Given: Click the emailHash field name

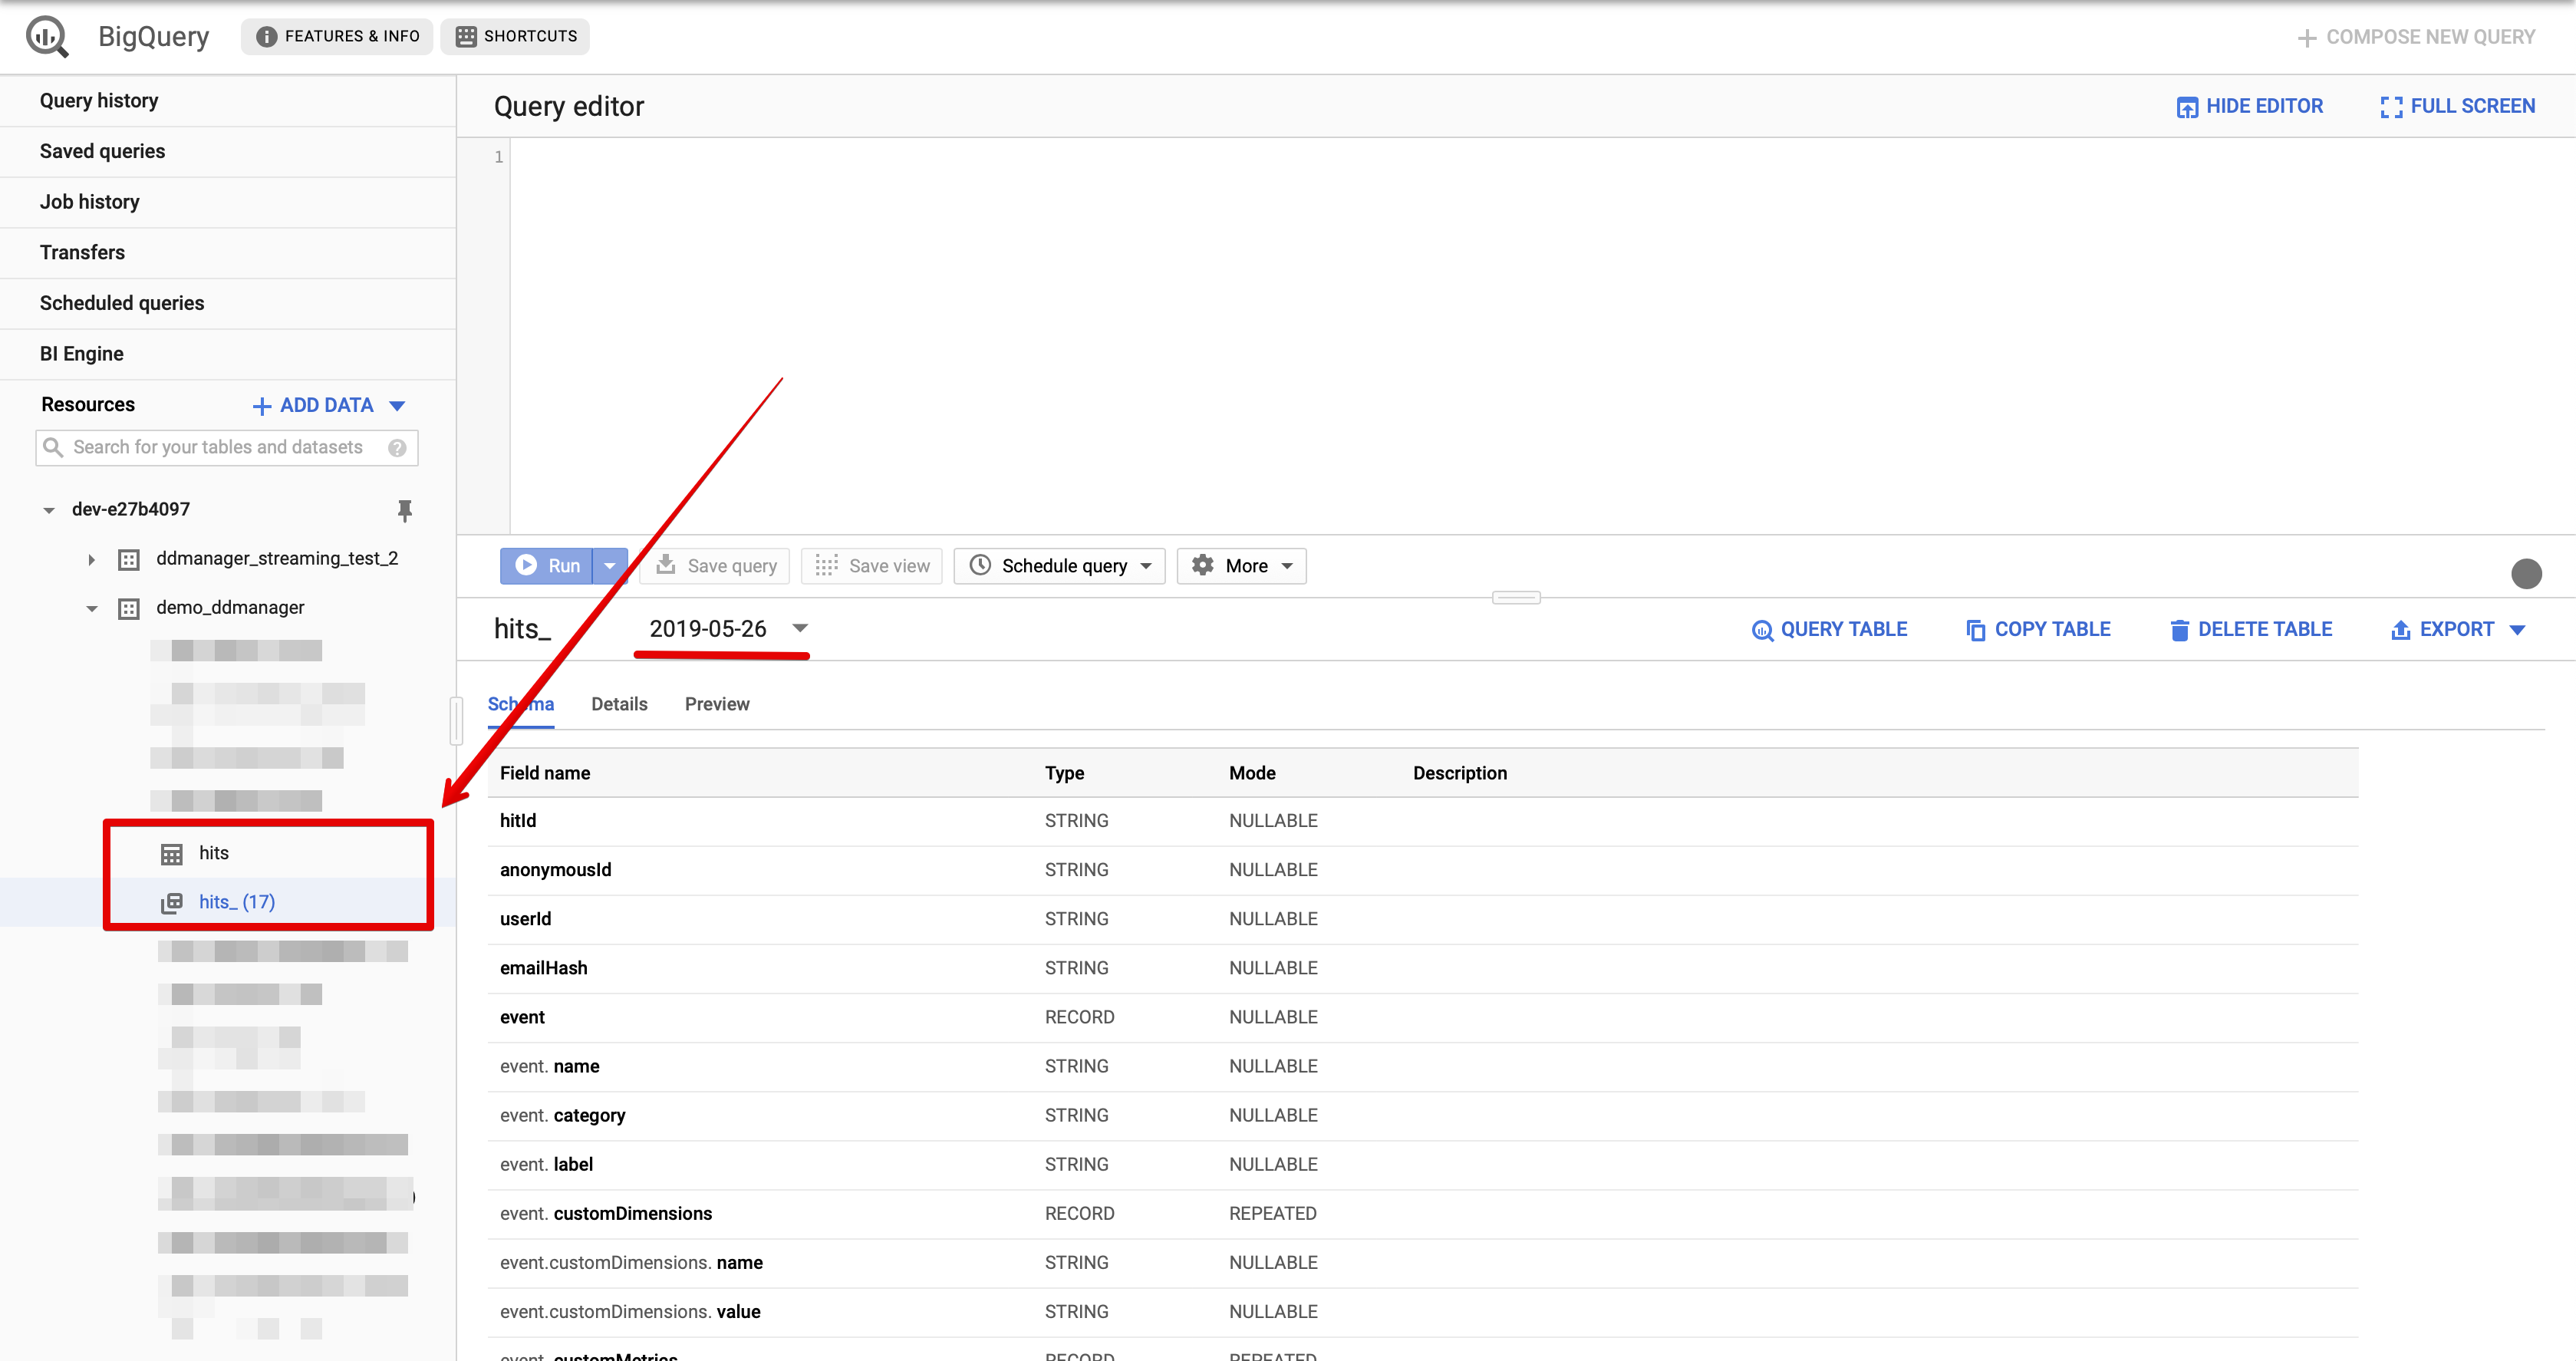Looking at the screenshot, I should pos(543,968).
